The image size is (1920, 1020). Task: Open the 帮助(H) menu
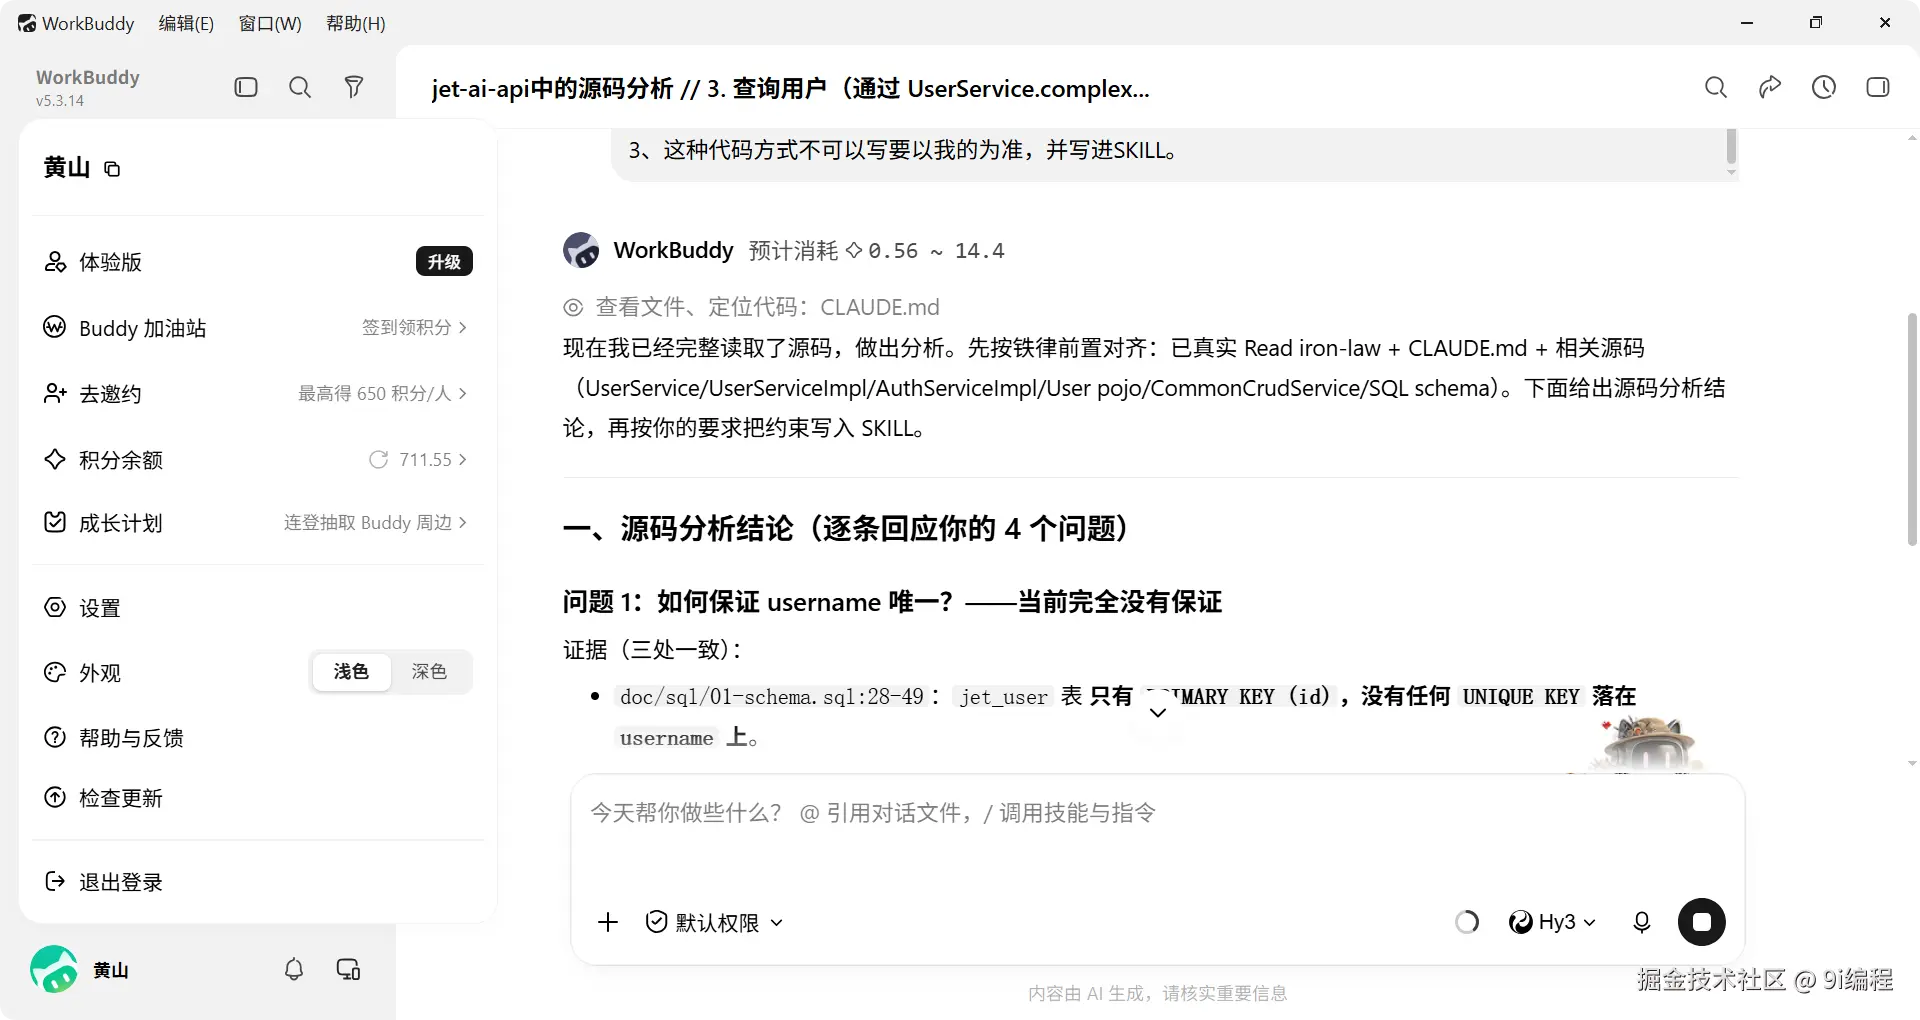[356, 23]
